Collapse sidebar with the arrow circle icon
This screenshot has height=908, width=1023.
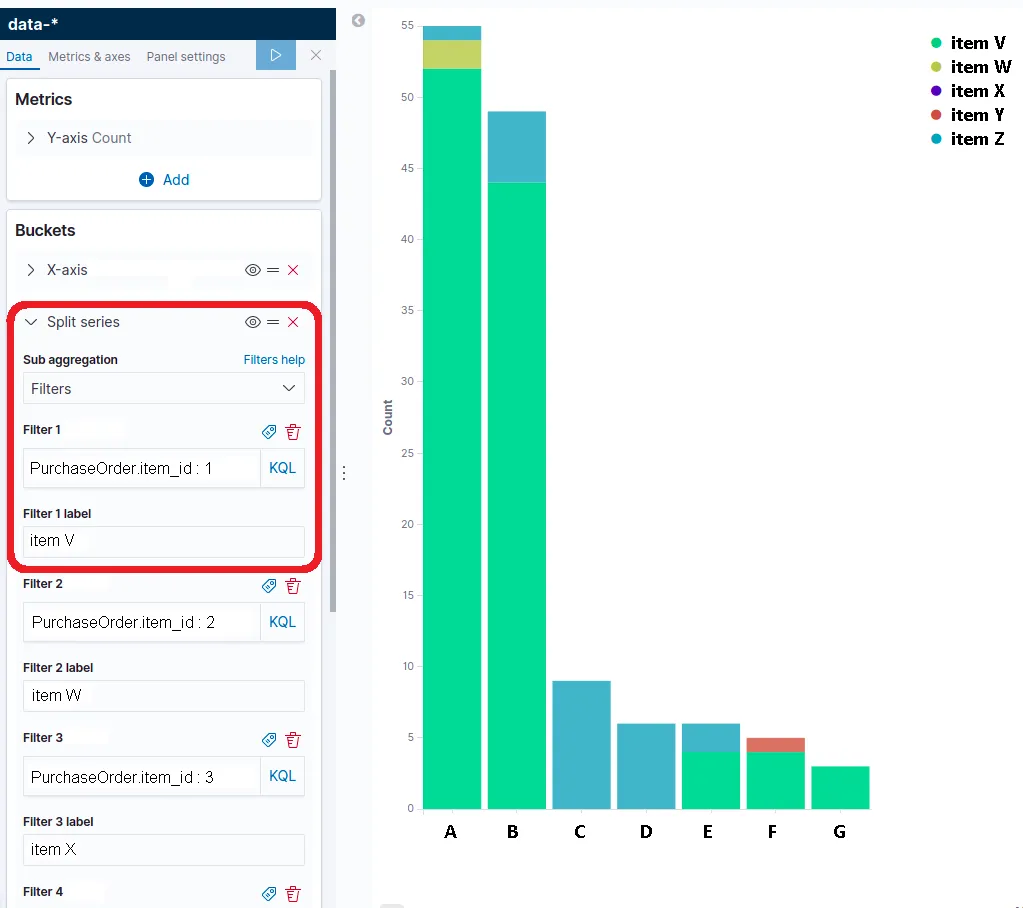(x=358, y=20)
